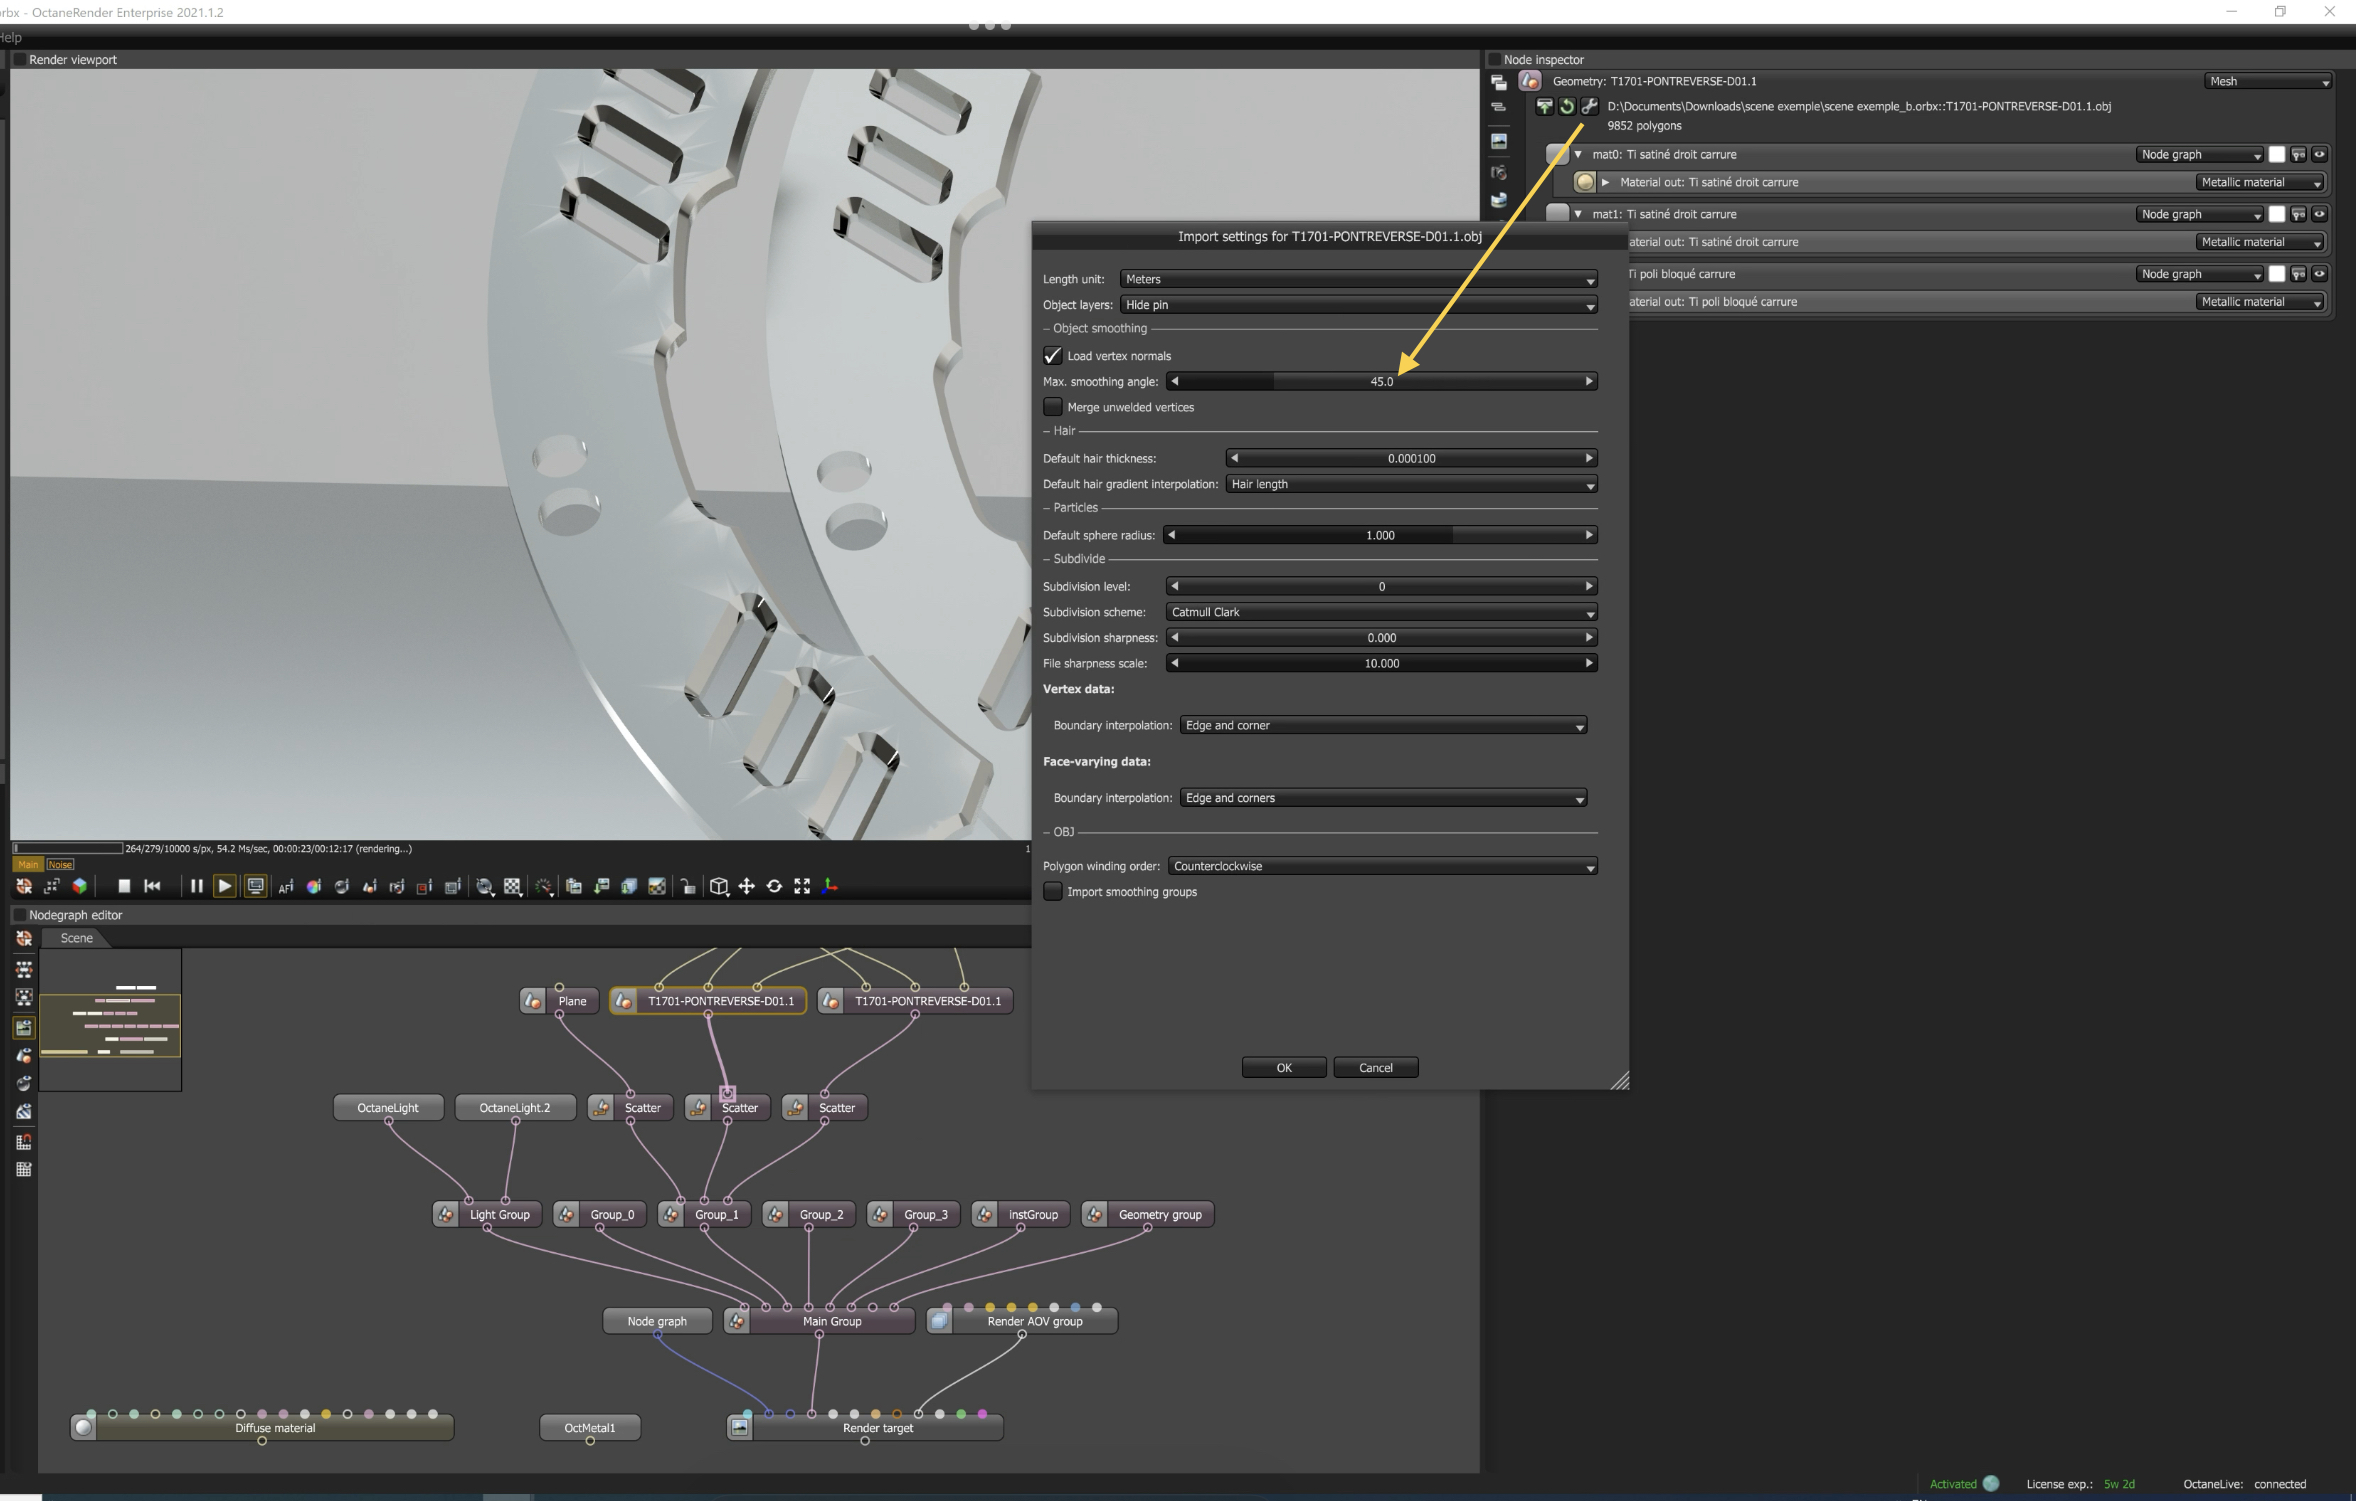The image size is (2356, 1501).
Task: Check Import smoothing groups option
Action: 1052,891
